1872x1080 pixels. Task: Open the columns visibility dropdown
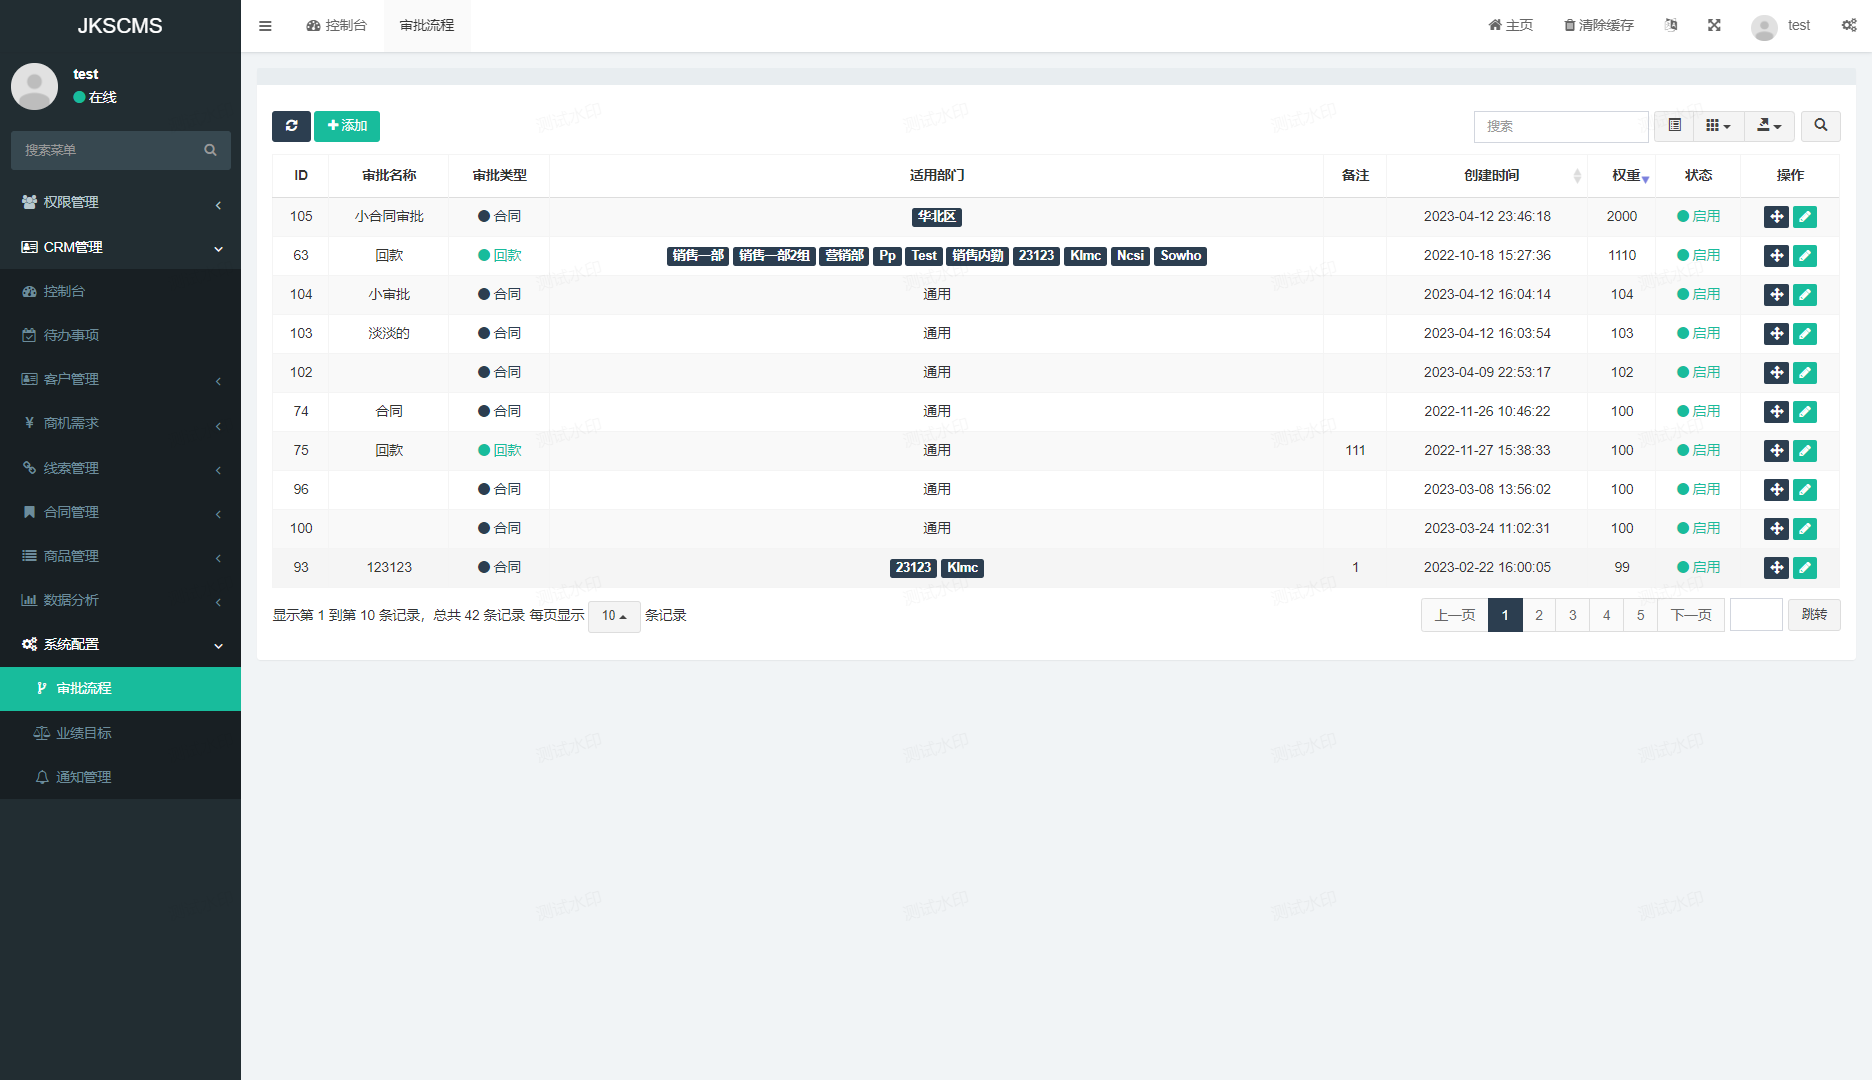(1719, 126)
